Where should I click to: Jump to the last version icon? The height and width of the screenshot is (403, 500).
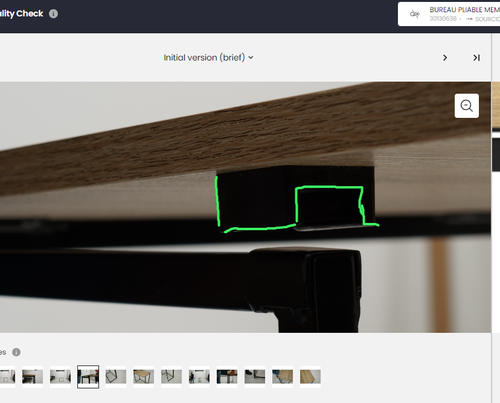(476, 58)
